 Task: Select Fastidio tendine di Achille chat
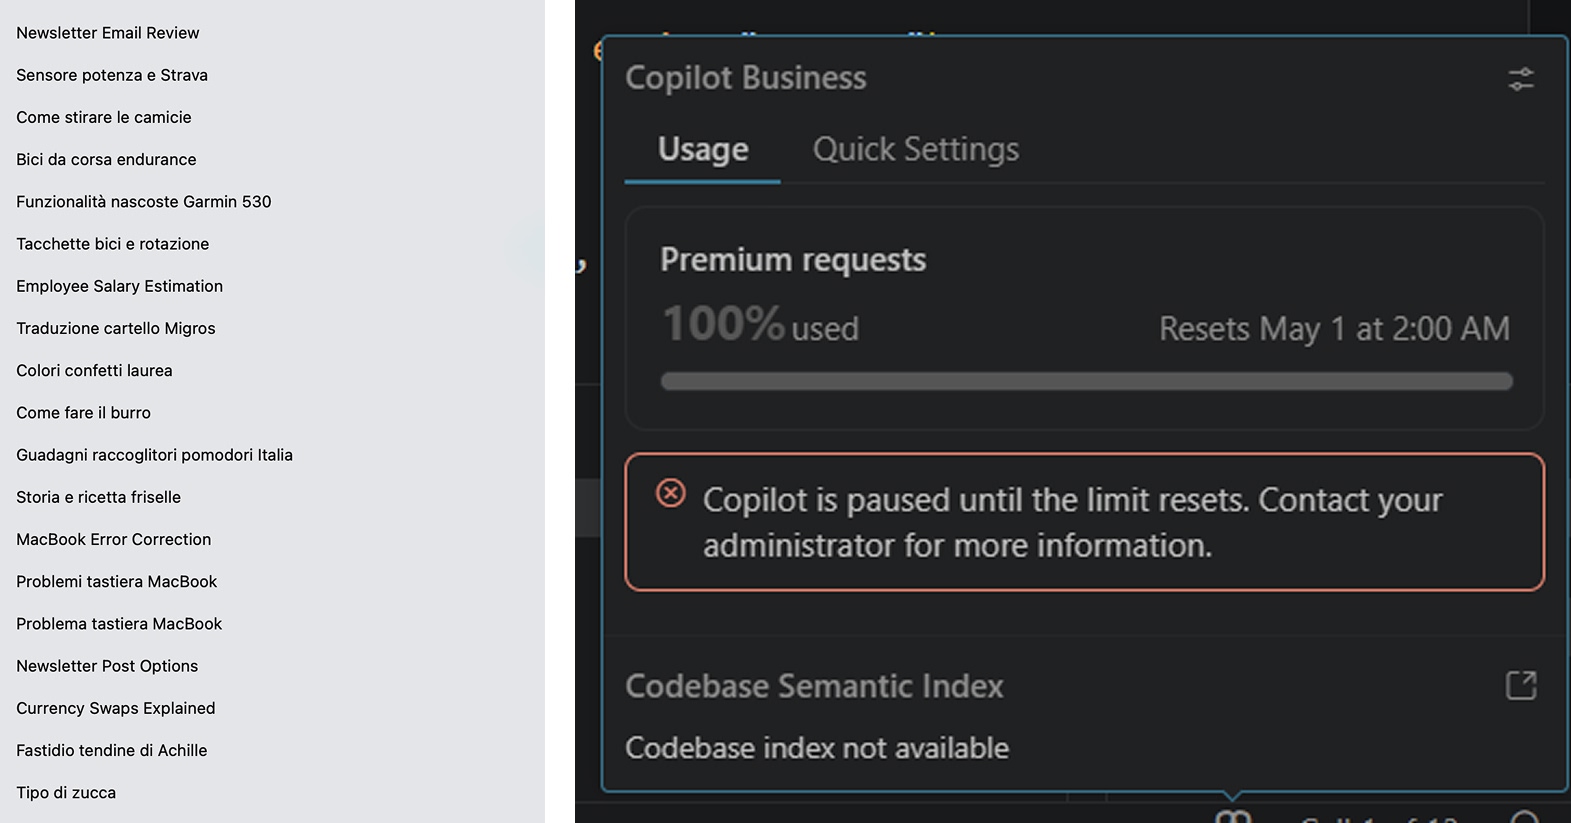pos(112,750)
